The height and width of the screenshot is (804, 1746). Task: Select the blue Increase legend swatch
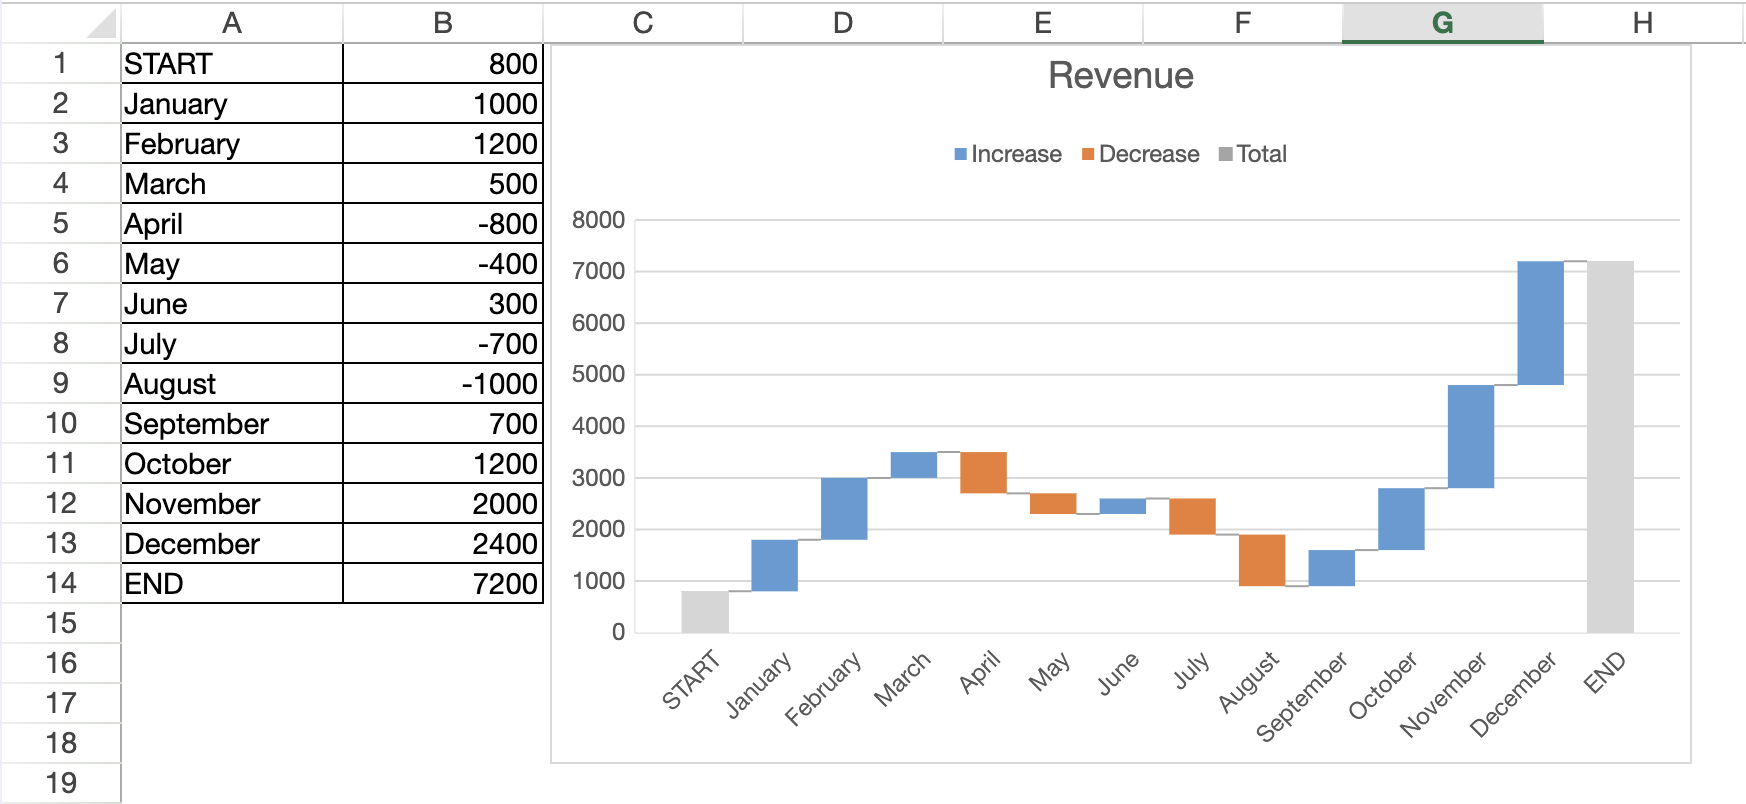coord(960,155)
